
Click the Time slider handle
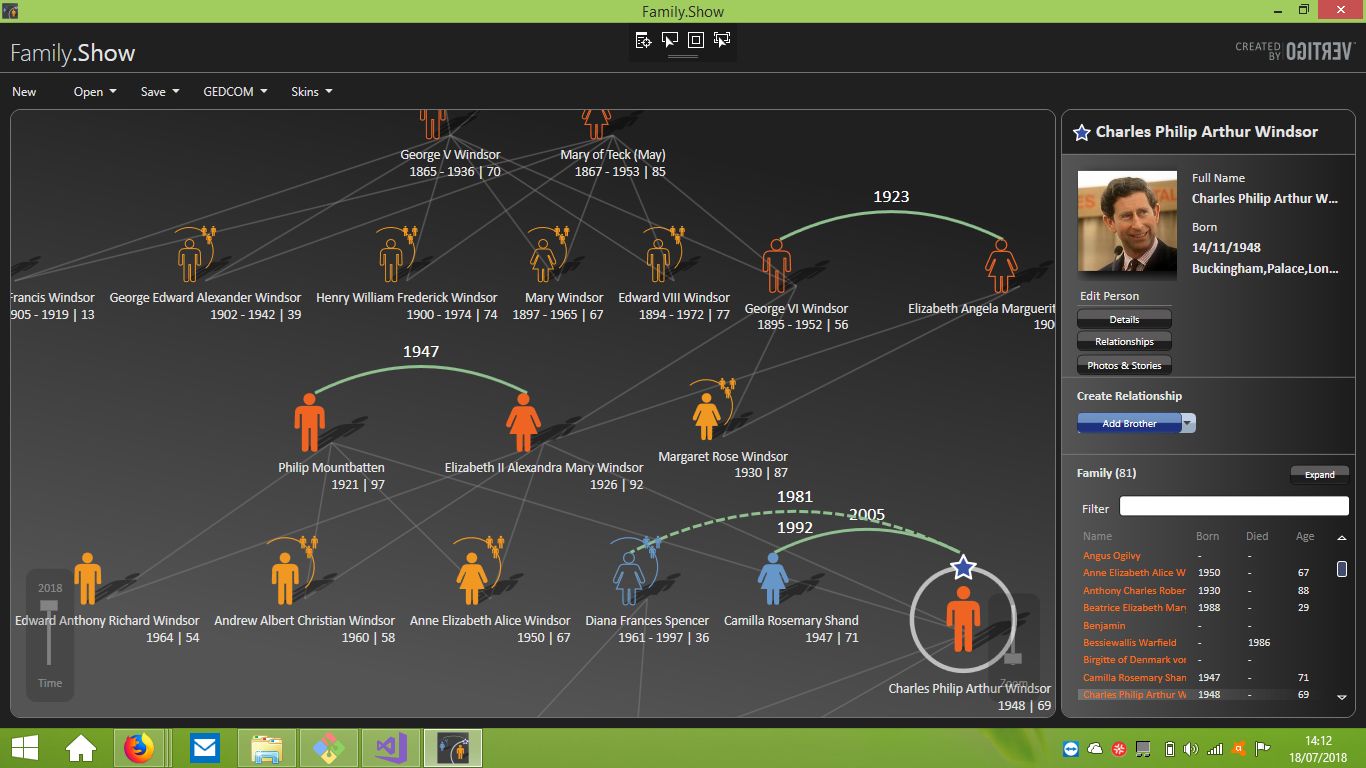click(48, 606)
